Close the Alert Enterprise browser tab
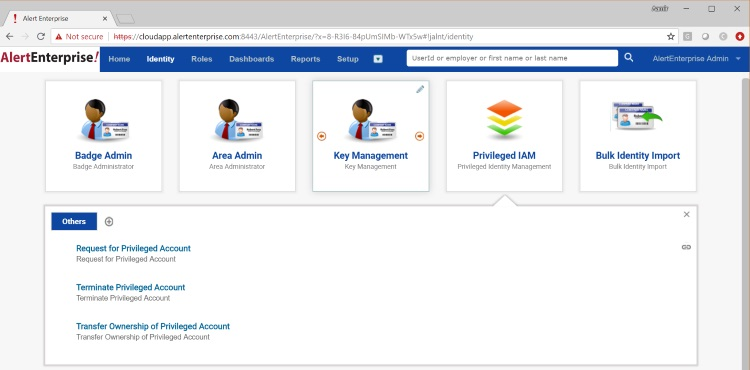Screen dimensions: 750x370 coord(105,19)
